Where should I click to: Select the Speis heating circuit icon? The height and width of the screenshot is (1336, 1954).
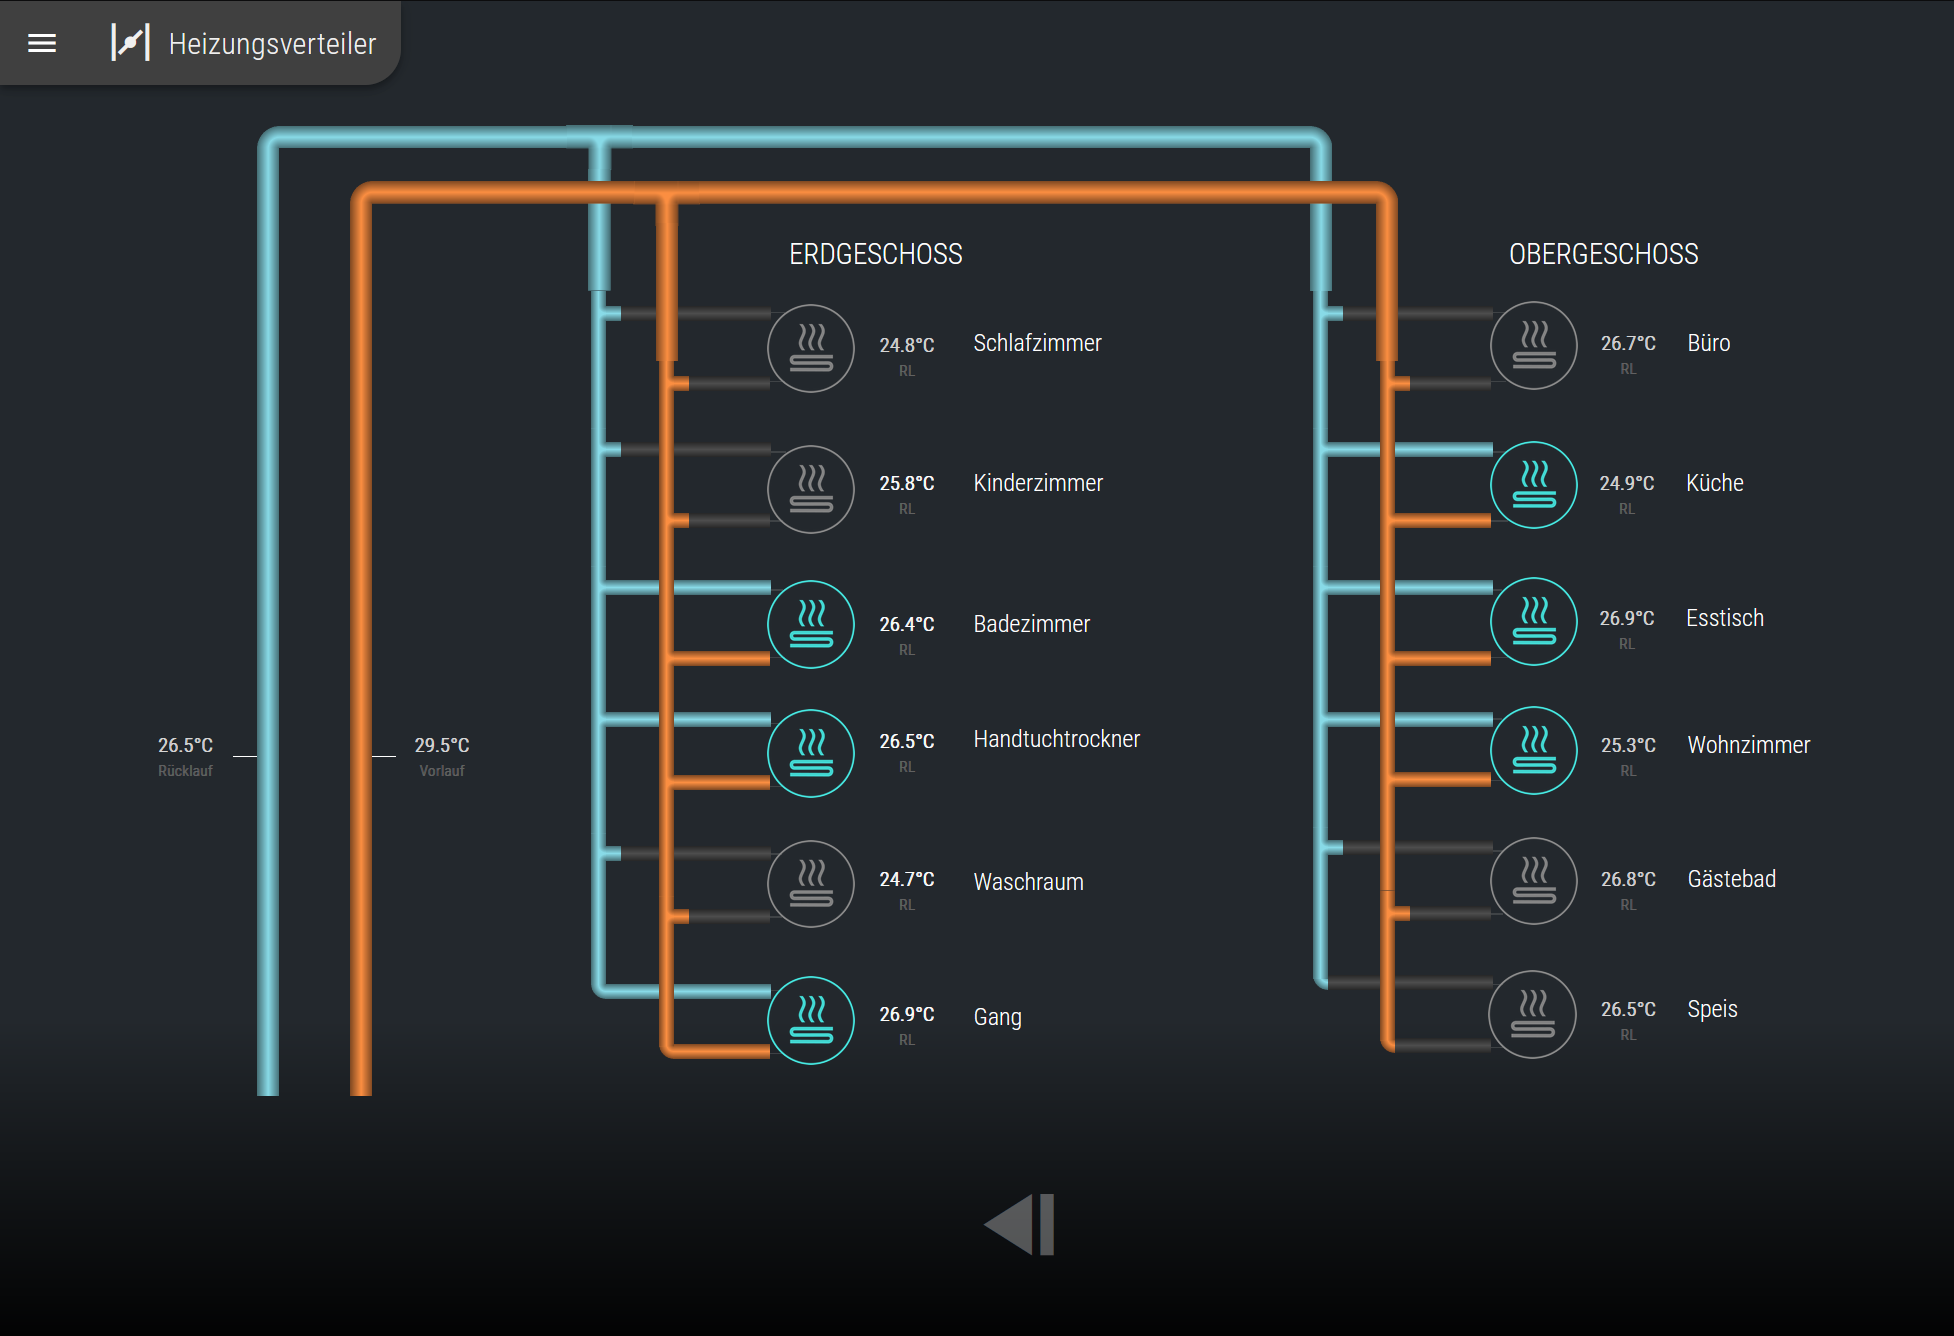point(1532,1014)
